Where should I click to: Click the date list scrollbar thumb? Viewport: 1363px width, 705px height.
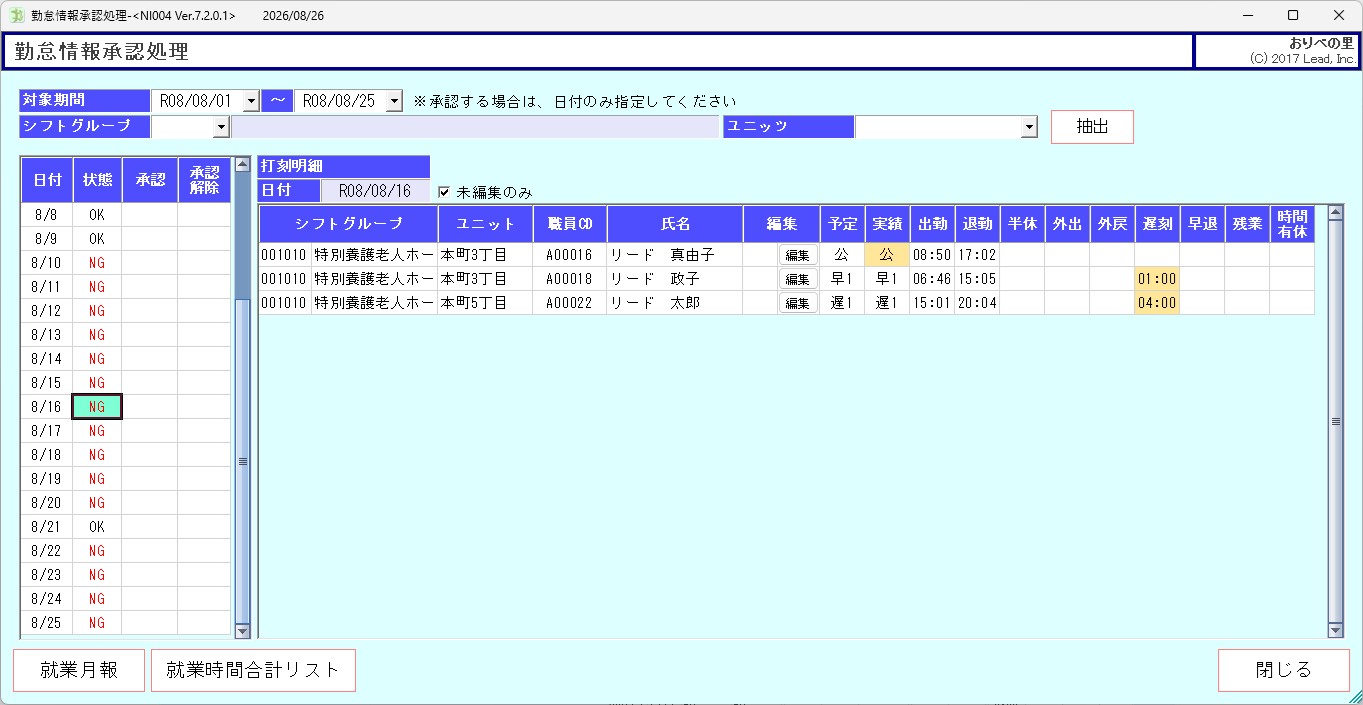[x=242, y=461]
